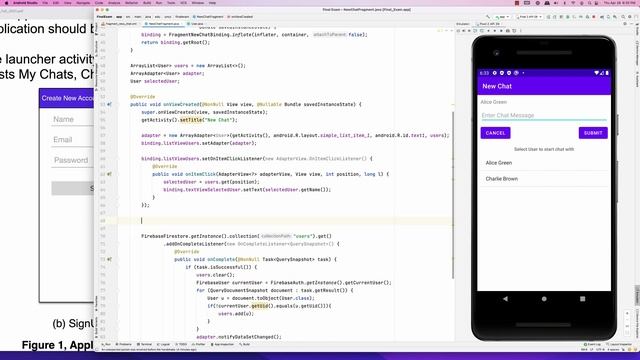This screenshot has height=360, width=640.
Task: Select Charlie Brown in the user list
Action: 544,179
